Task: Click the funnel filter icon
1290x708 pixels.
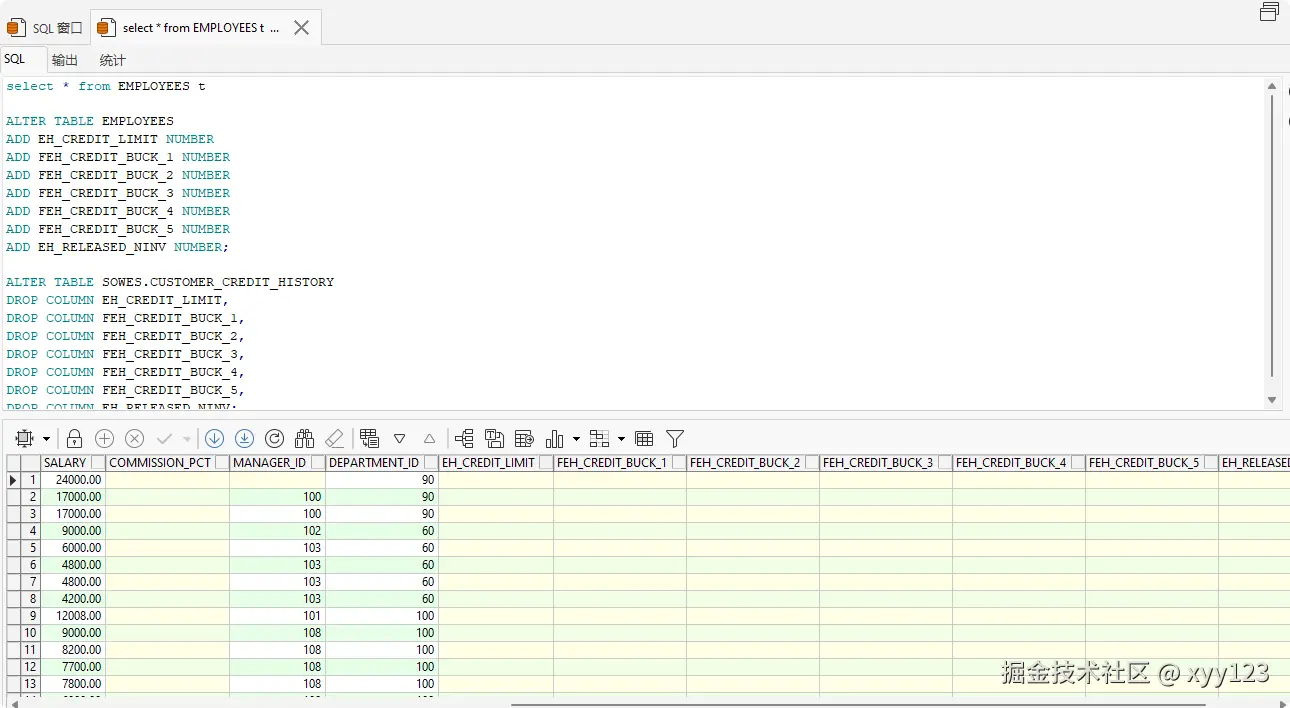Action: tap(675, 438)
